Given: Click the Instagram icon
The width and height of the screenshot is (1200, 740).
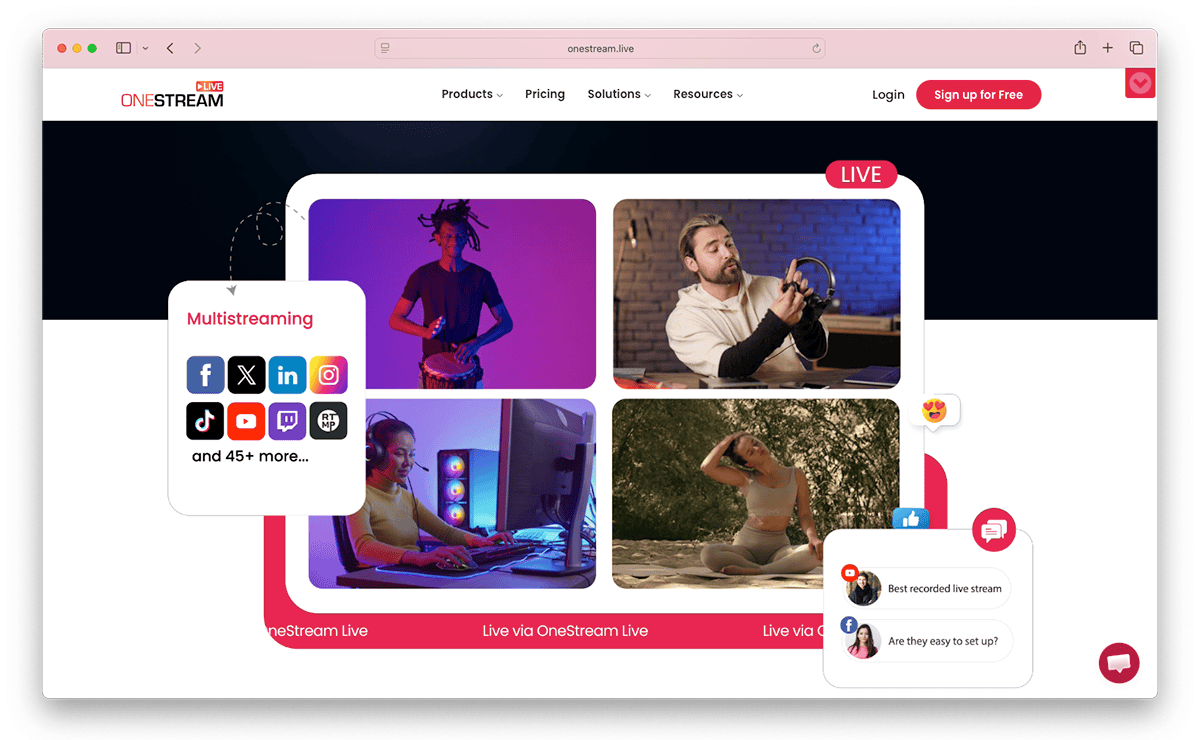Looking at the screenshot, I should coord(328,375).
